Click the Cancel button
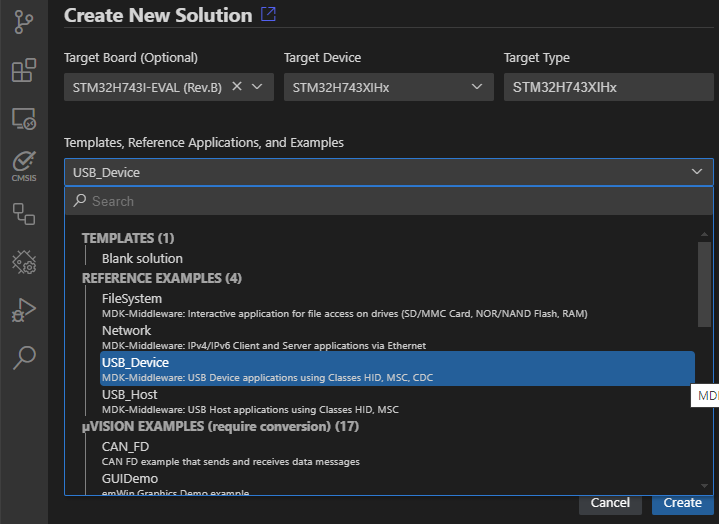The image size is (719, 524). pos(610,503)
